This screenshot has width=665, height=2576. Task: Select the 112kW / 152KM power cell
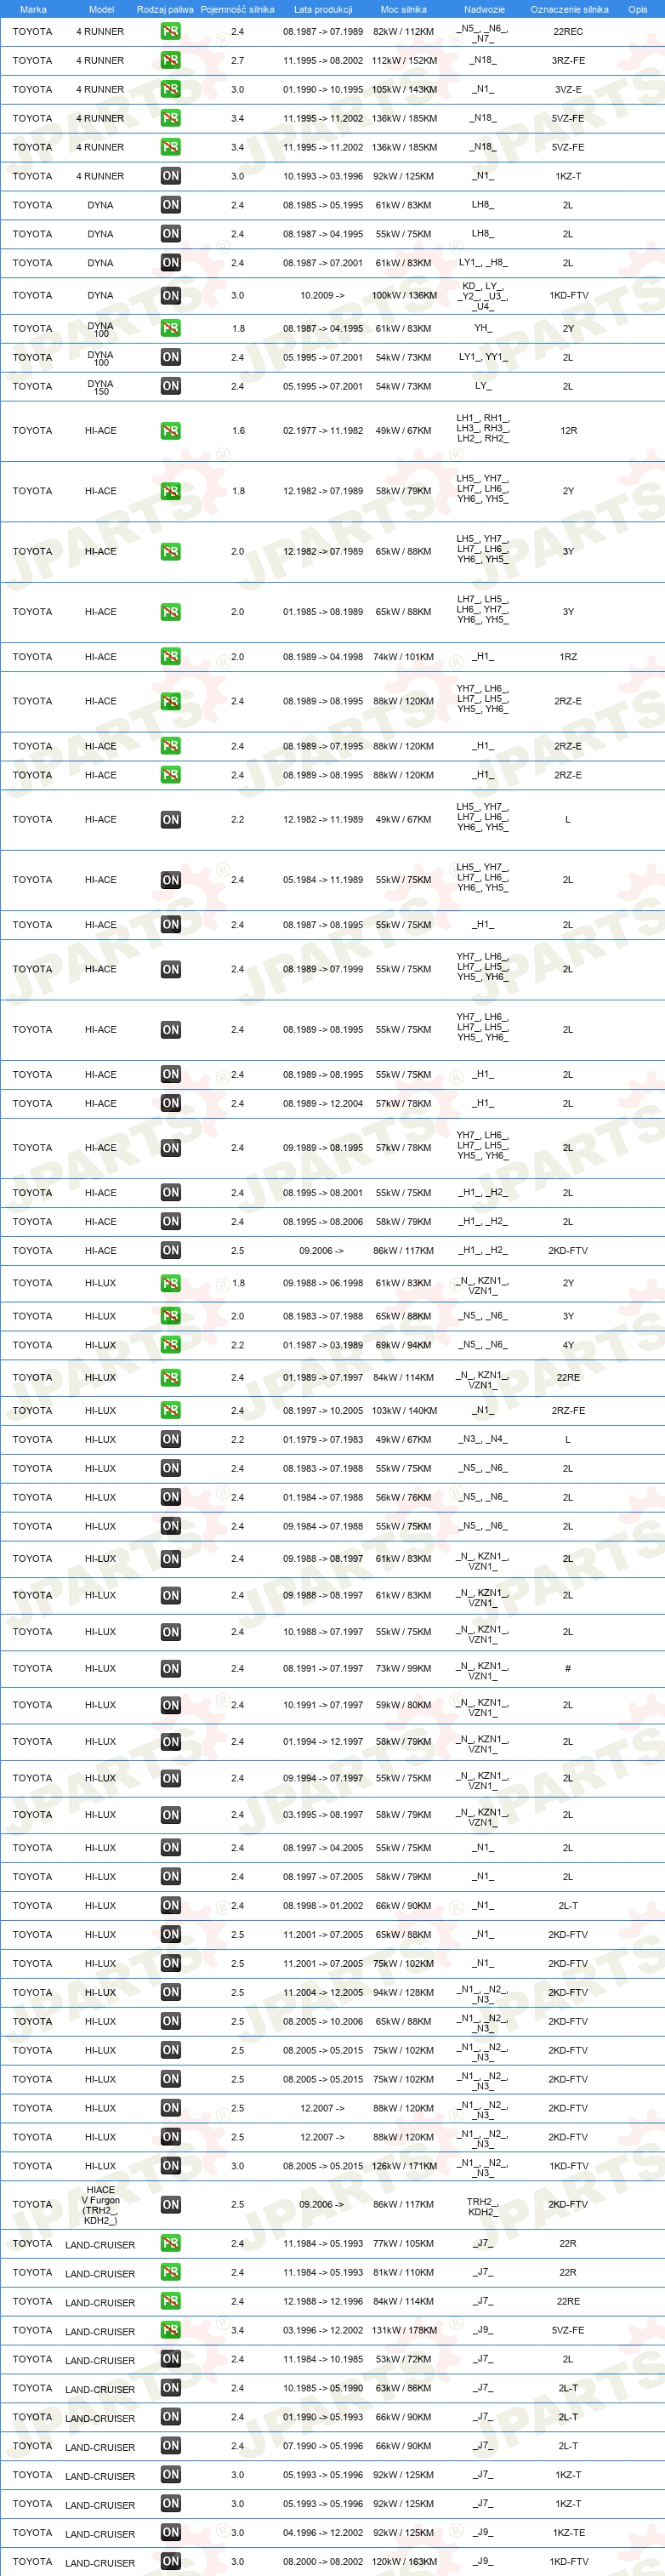404,61
